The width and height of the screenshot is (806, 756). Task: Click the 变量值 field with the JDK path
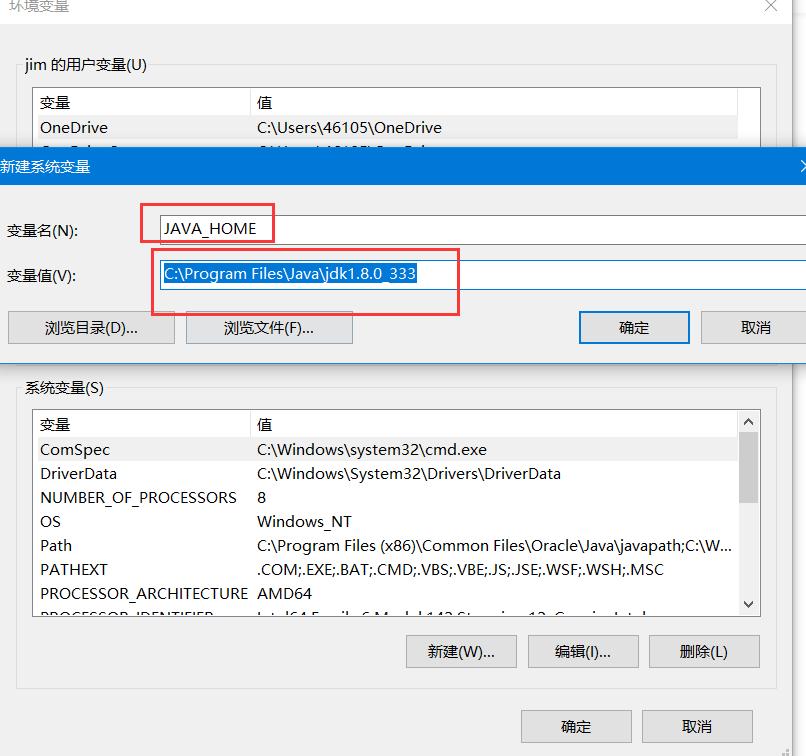pyautogui.click(x=300, y=274)
